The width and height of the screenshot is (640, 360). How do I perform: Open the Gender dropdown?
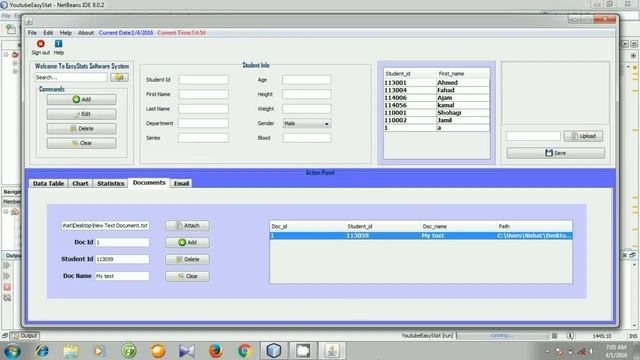coord(307,124)
